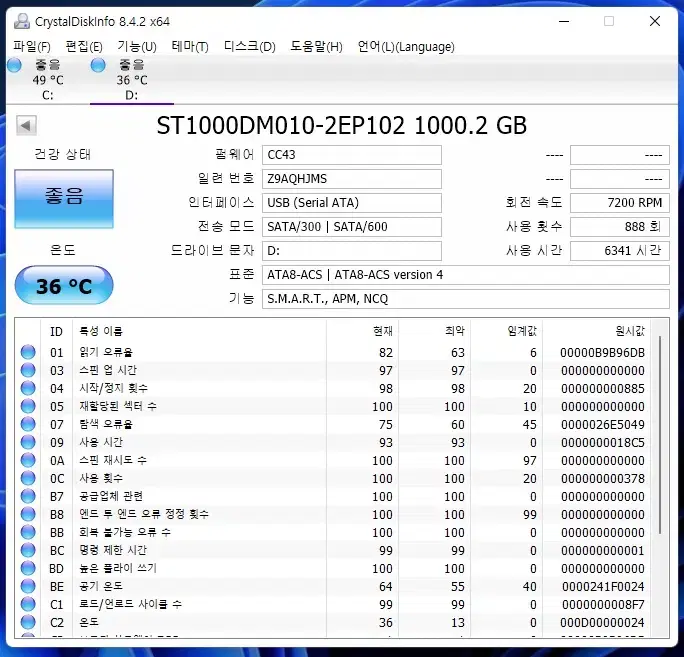Close the CrystalDiskInfo window
Image resolution: width=684 pixels, height=657 pixels.
tap(655, 21)
